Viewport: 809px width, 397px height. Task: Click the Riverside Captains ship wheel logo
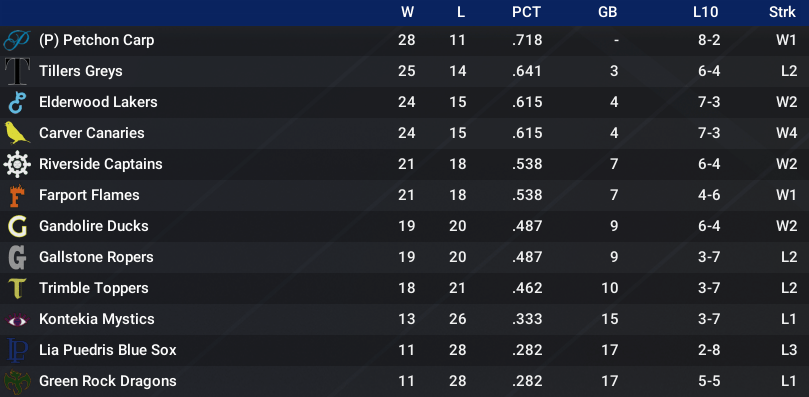[17, 164]
